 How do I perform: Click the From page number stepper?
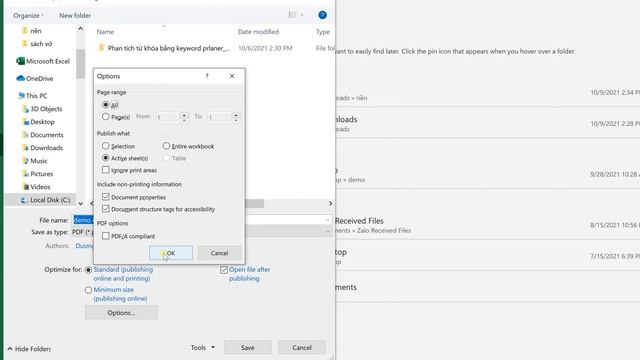point(184,118)
